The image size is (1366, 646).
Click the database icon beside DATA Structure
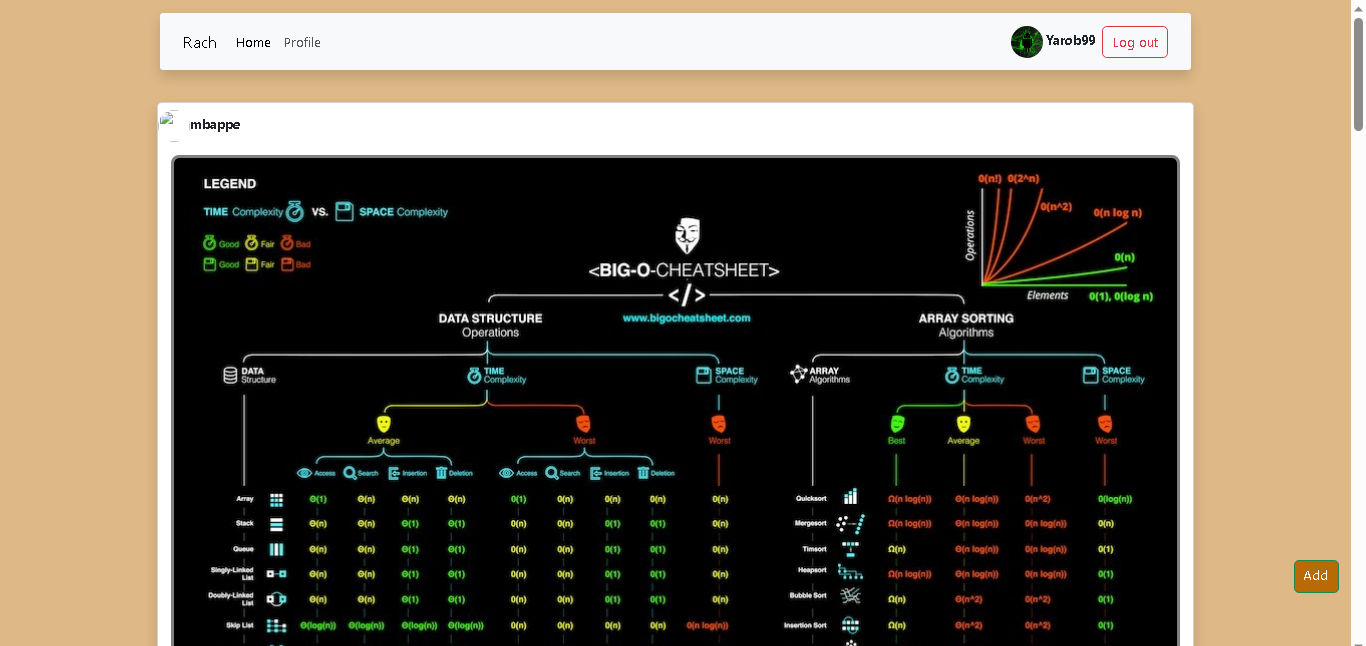click(x=230, y=375)
